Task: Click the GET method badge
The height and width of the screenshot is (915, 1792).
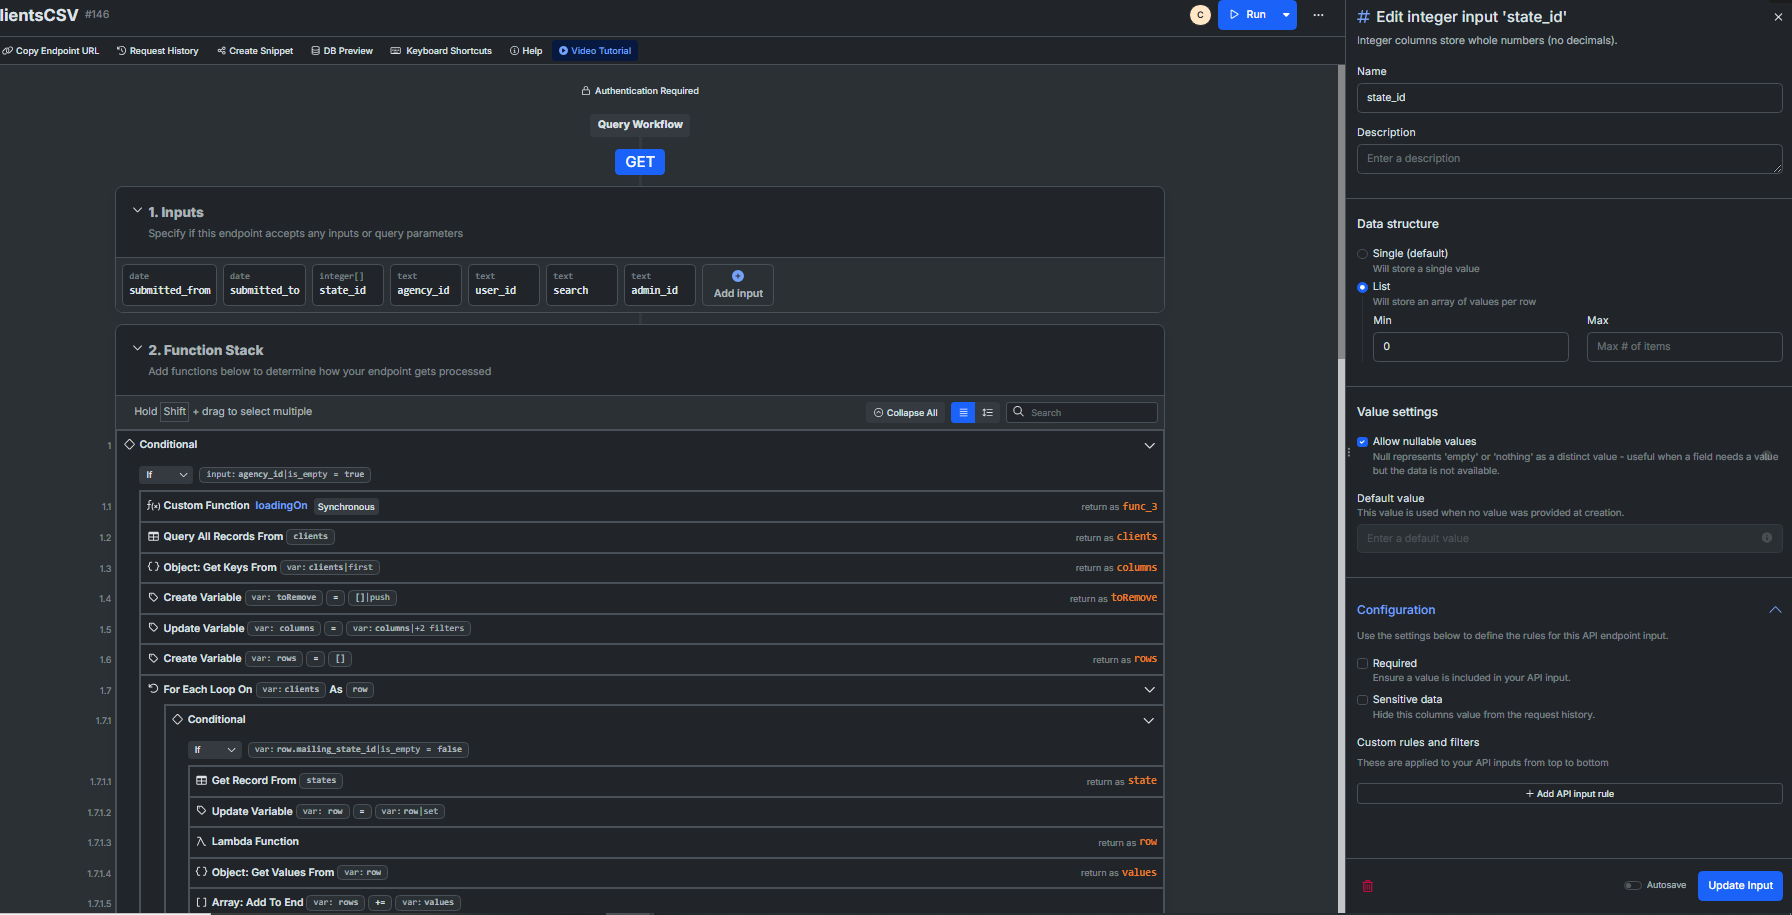Action: [640, 162]
